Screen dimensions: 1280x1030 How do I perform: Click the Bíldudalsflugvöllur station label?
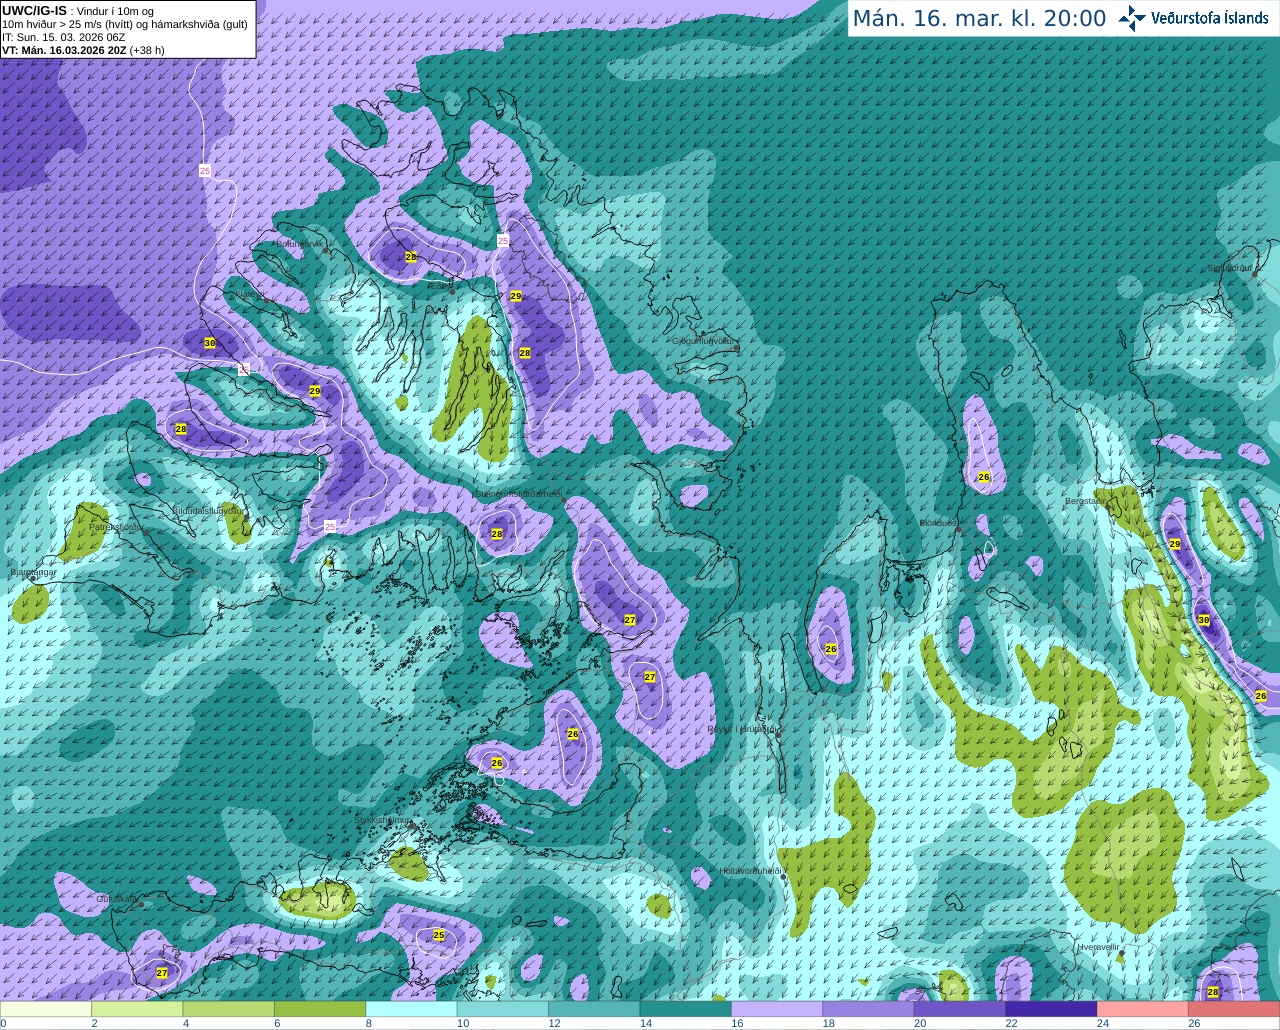point(207,510)
